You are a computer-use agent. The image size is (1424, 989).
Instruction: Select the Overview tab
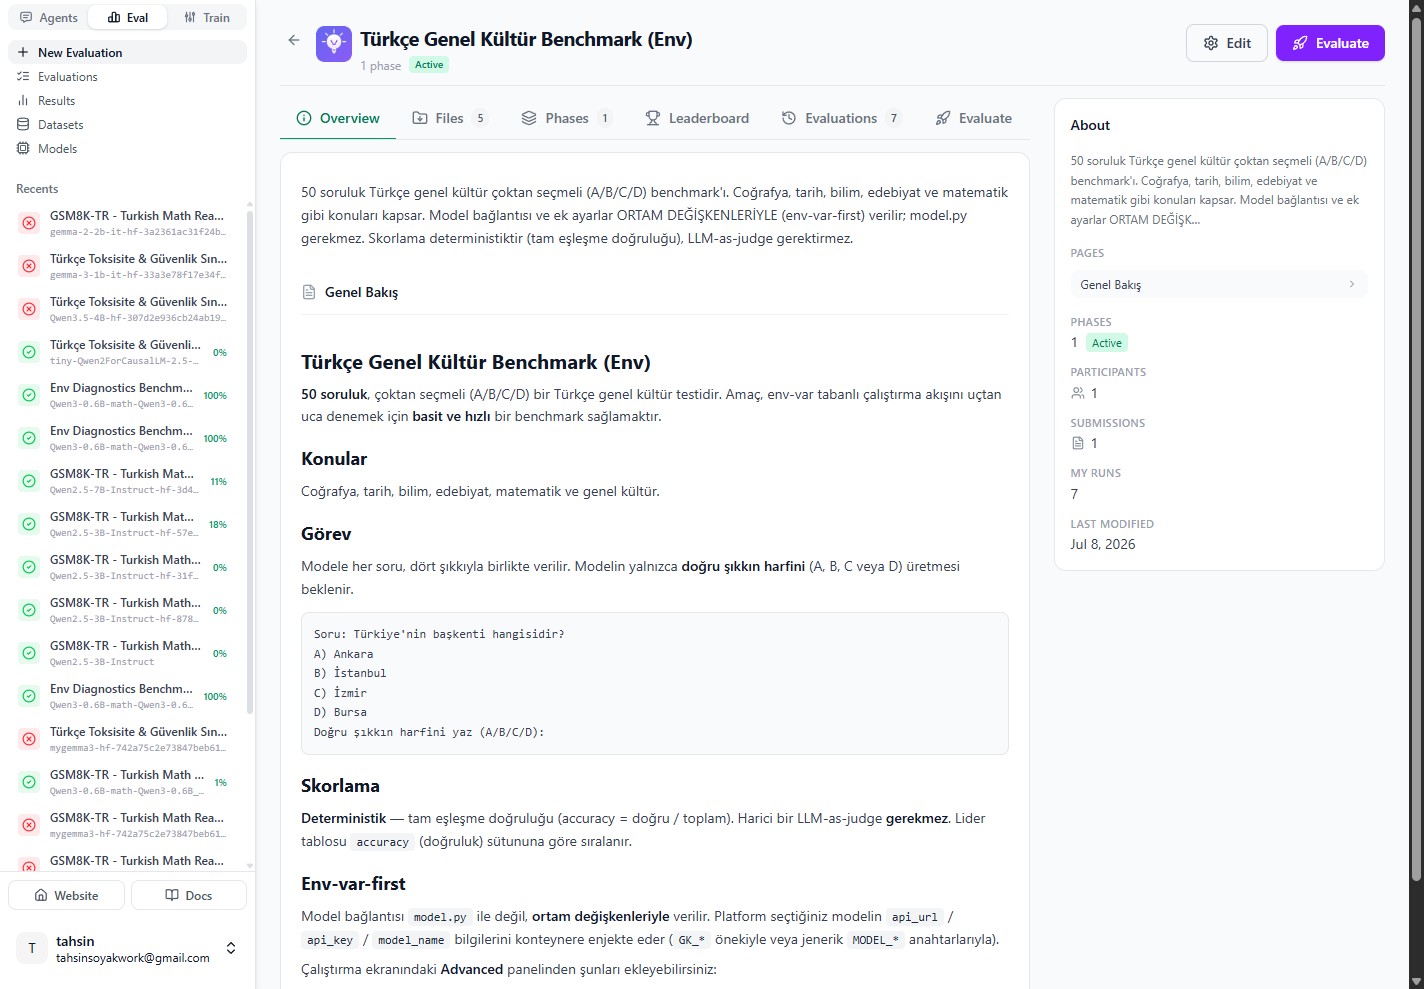click(x=338, y=118)
